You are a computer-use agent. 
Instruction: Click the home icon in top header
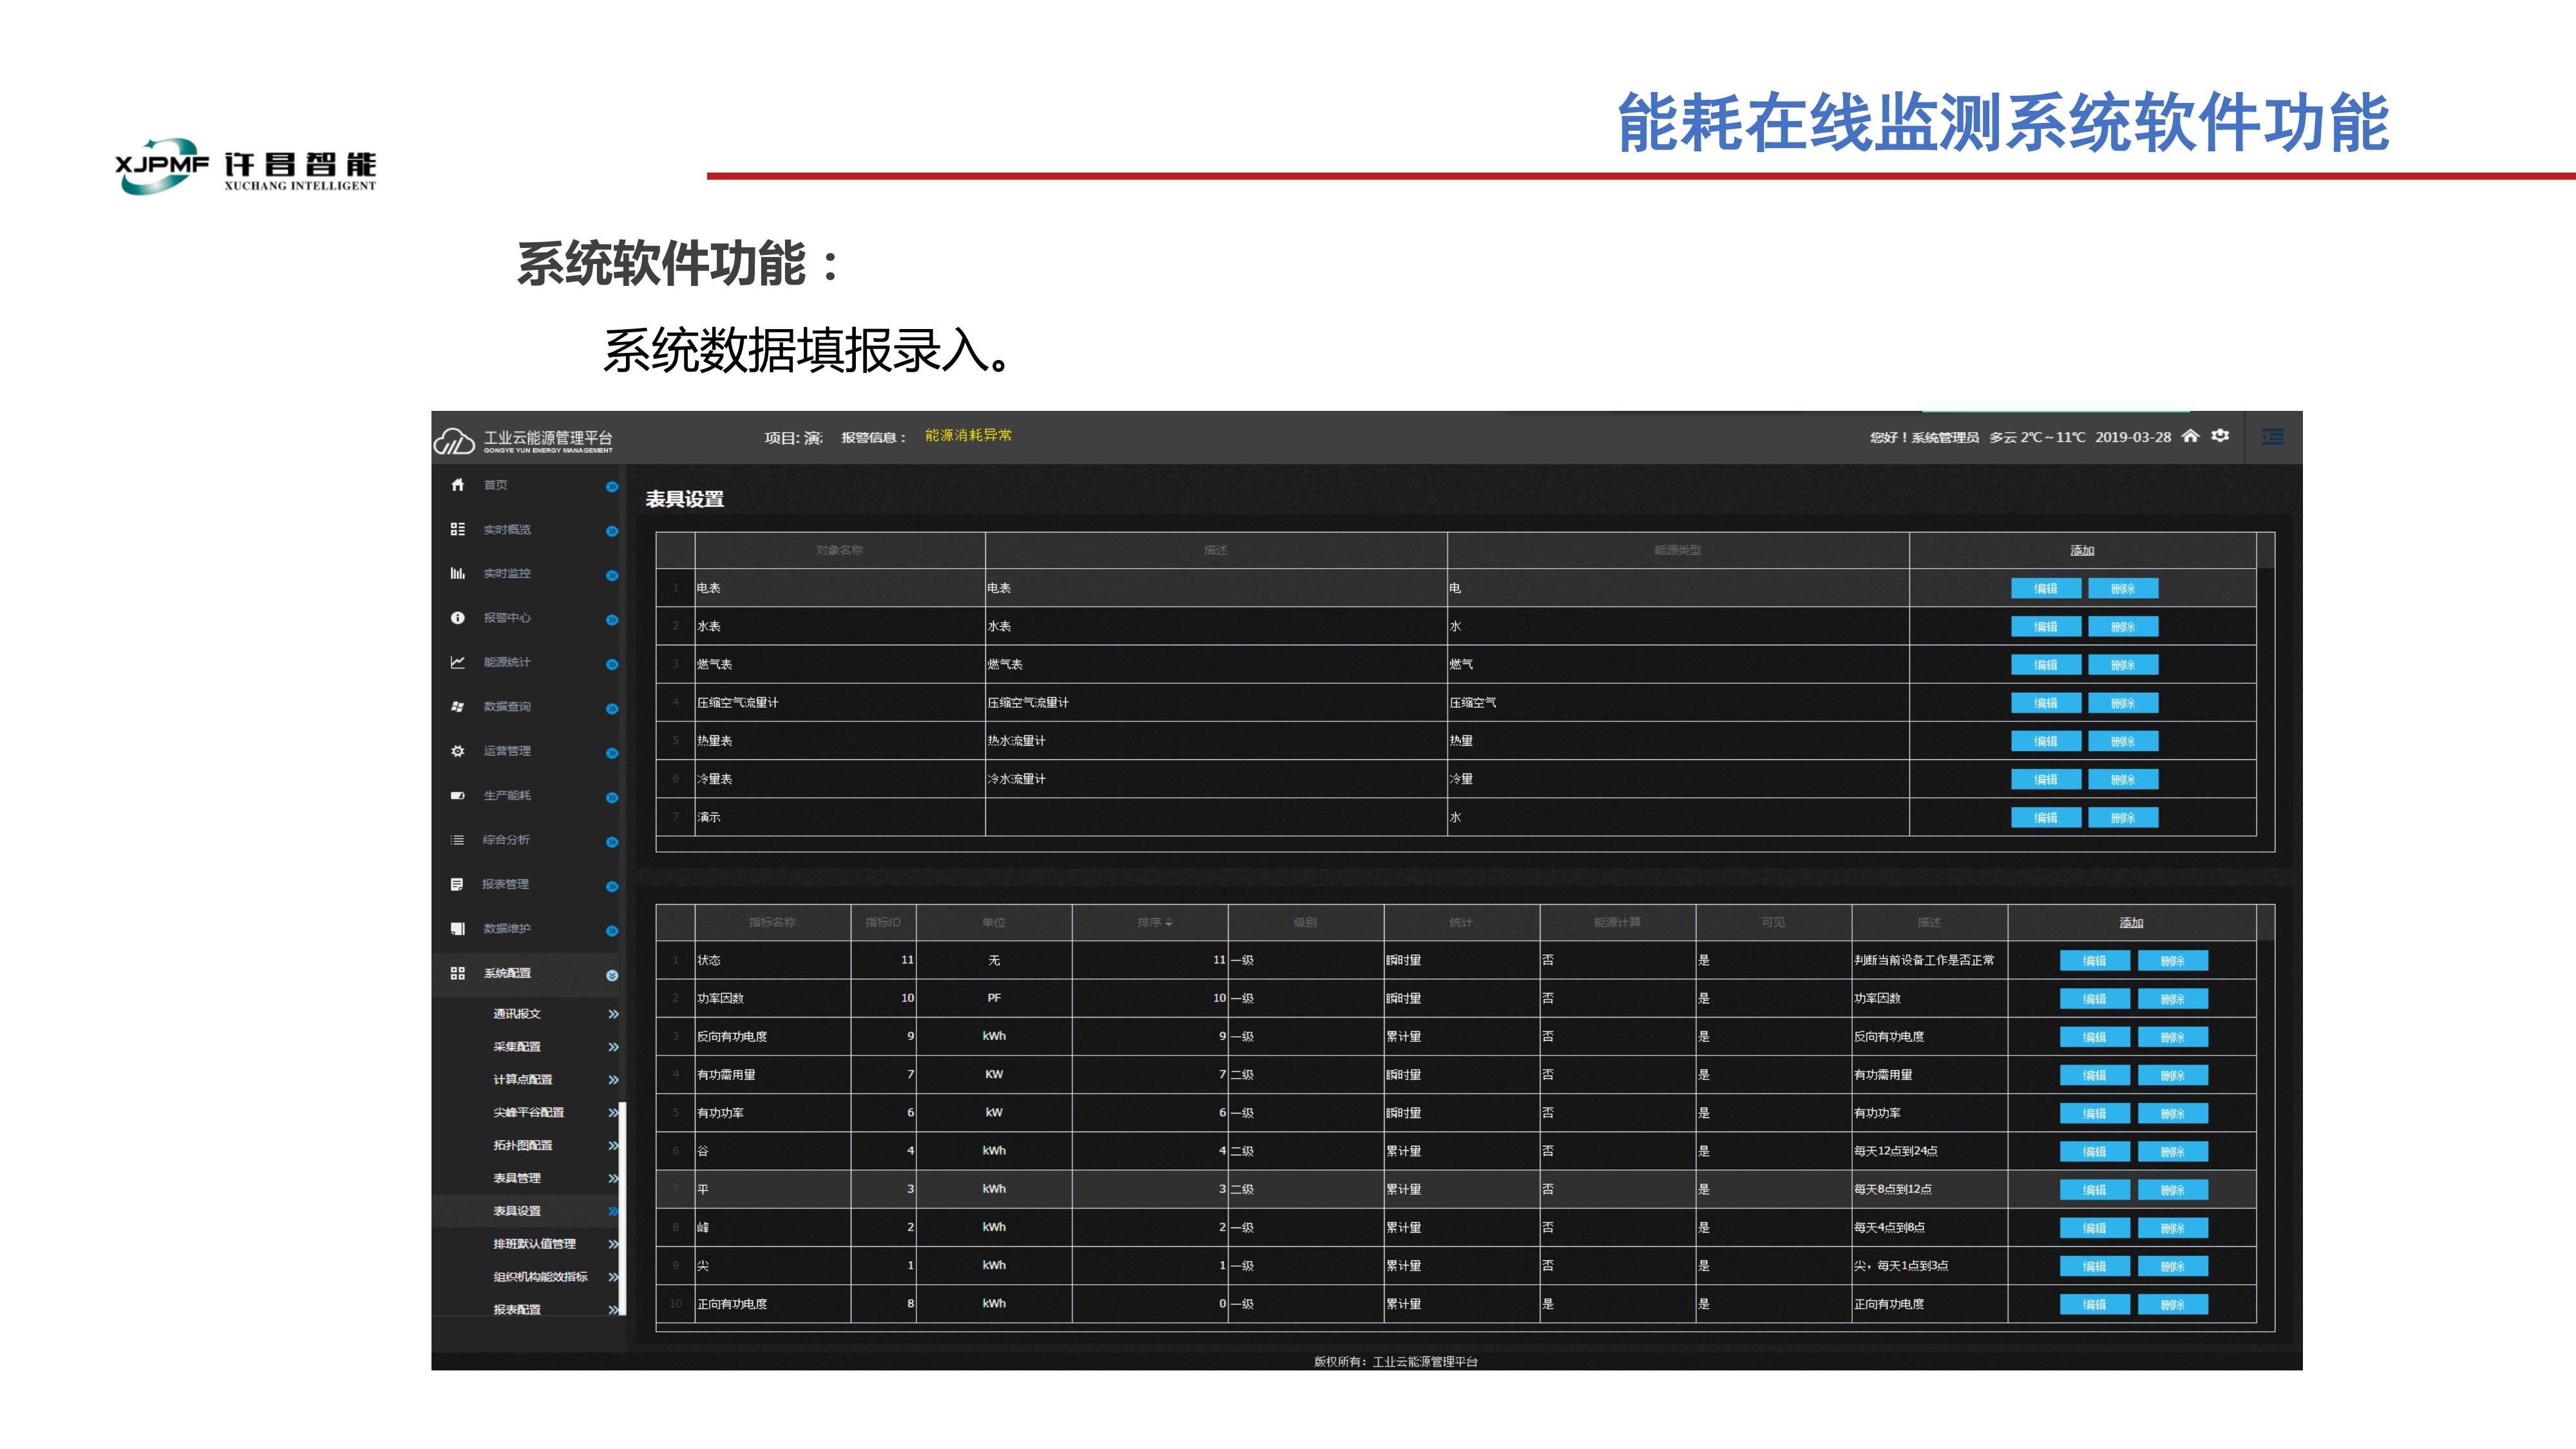pyautogui.click(x=2190, y=436)
